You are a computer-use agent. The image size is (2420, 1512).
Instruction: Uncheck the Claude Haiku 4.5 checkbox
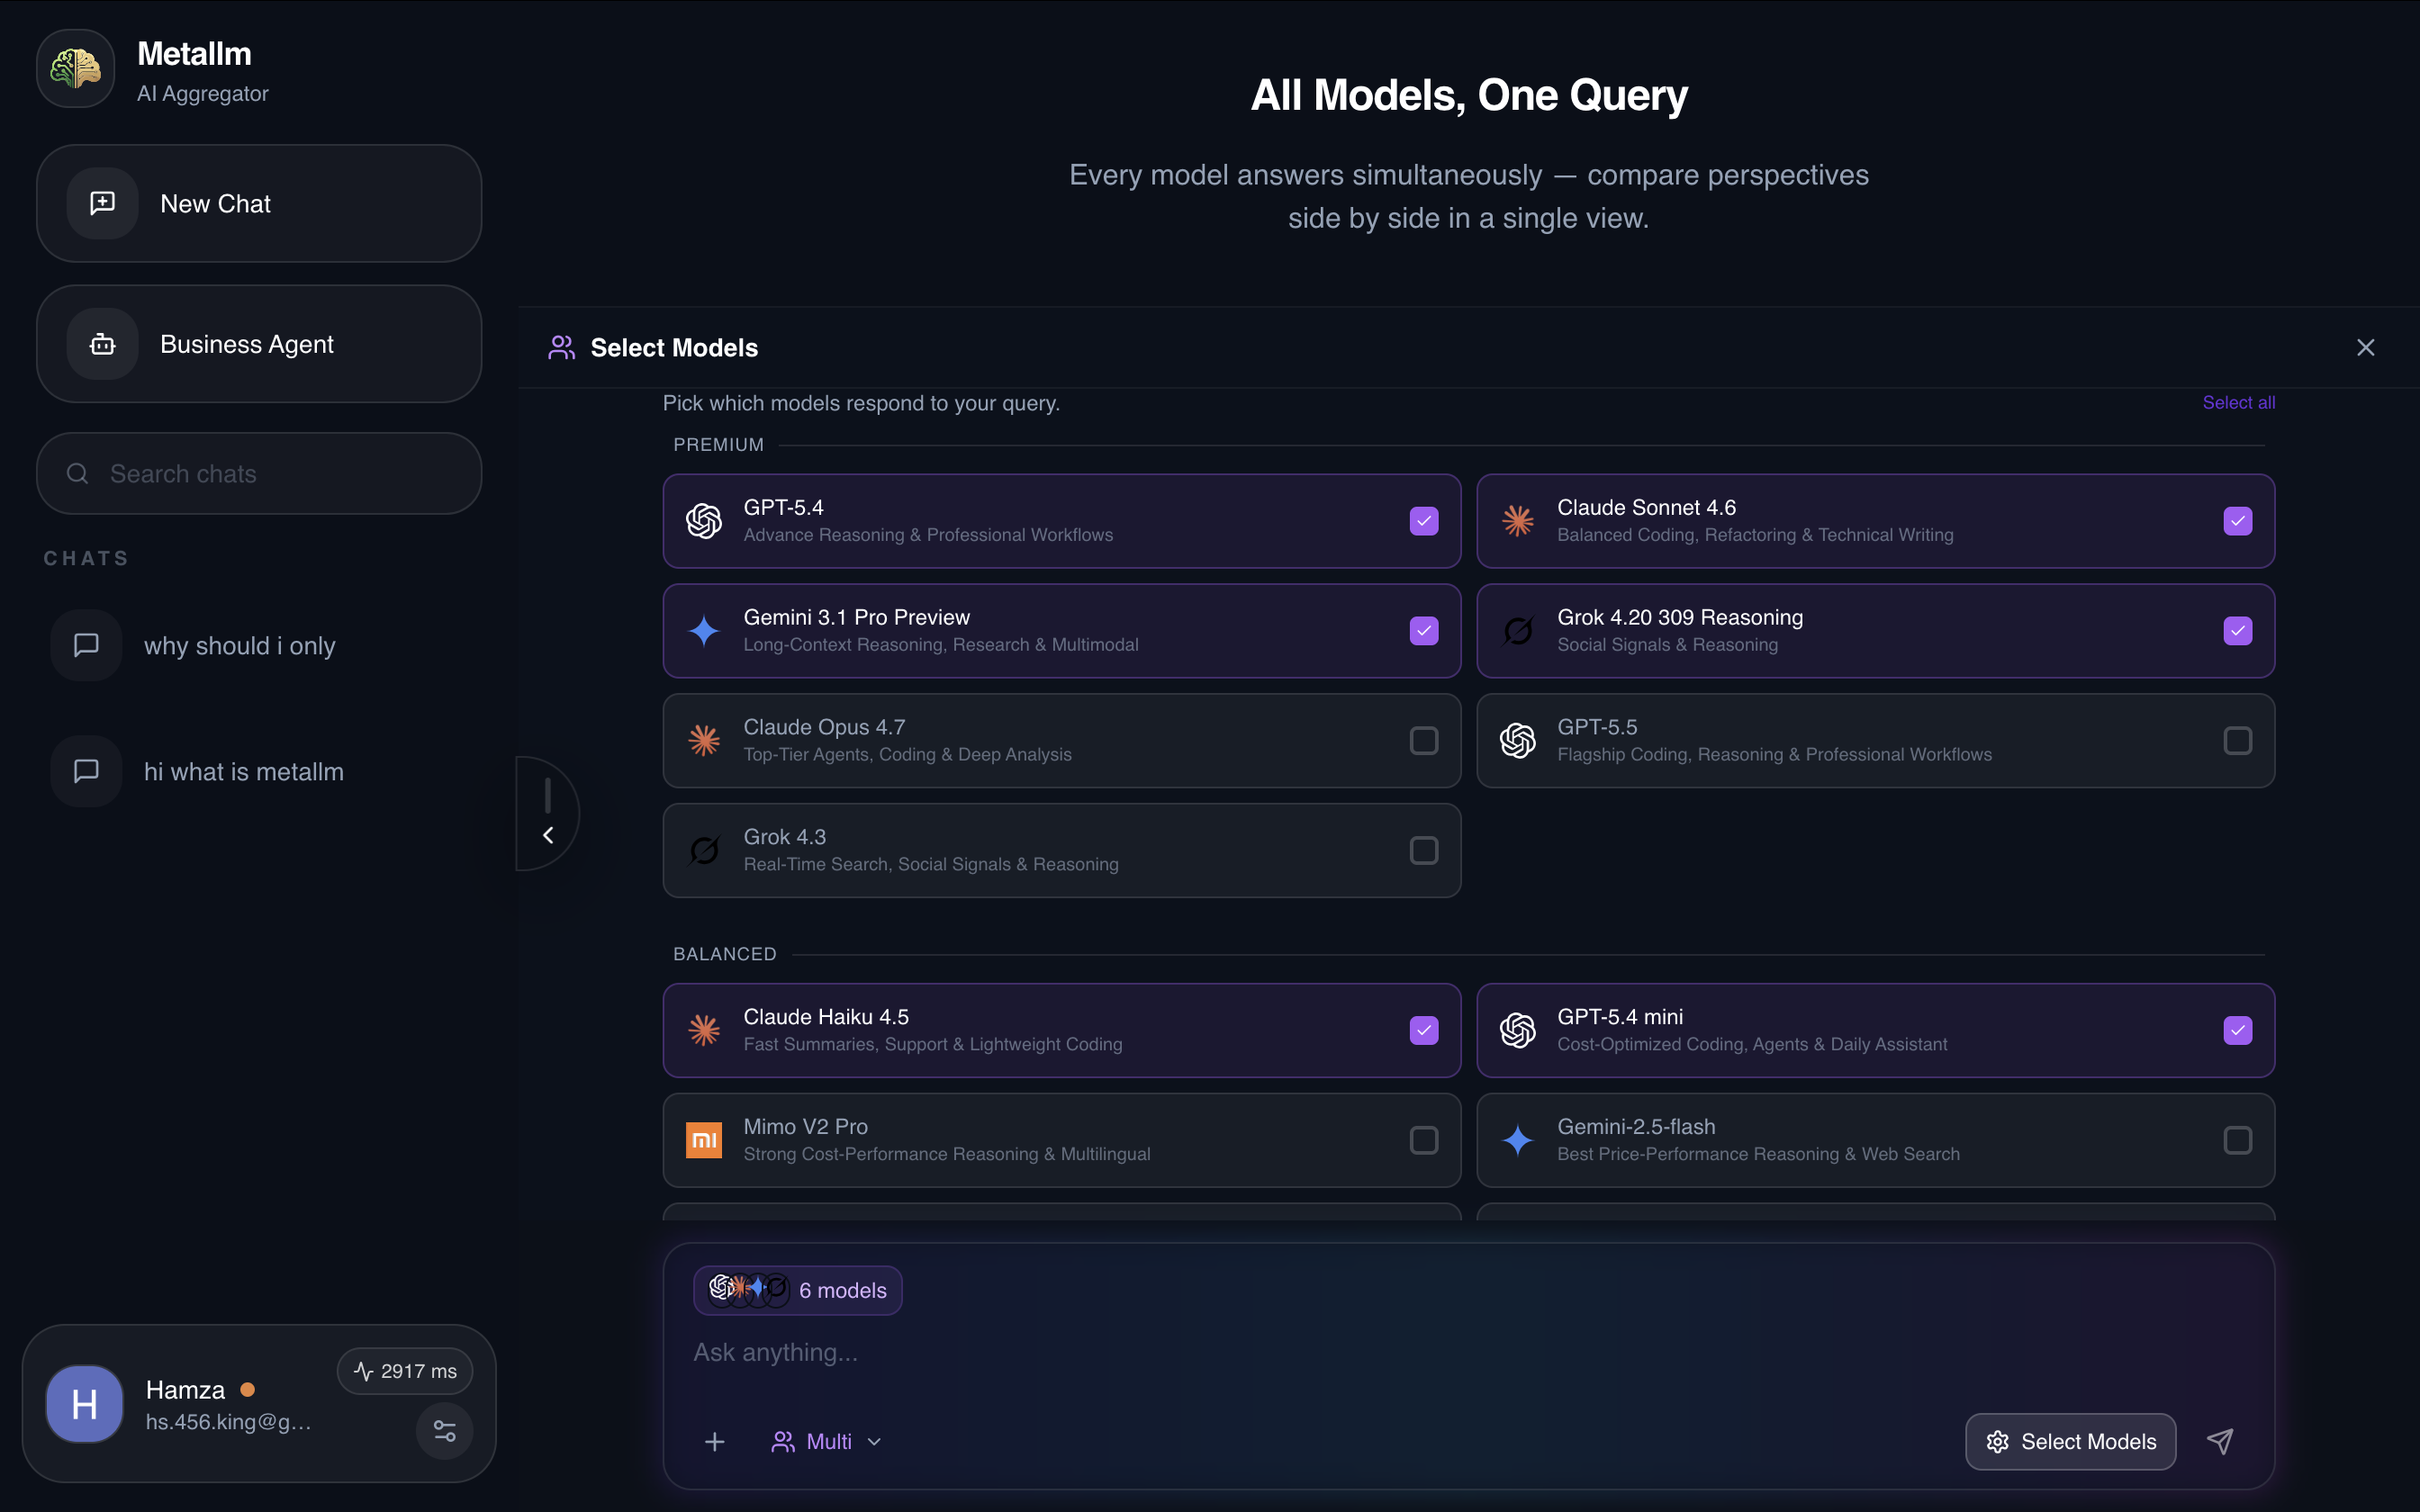[x=1424, y=1030]
